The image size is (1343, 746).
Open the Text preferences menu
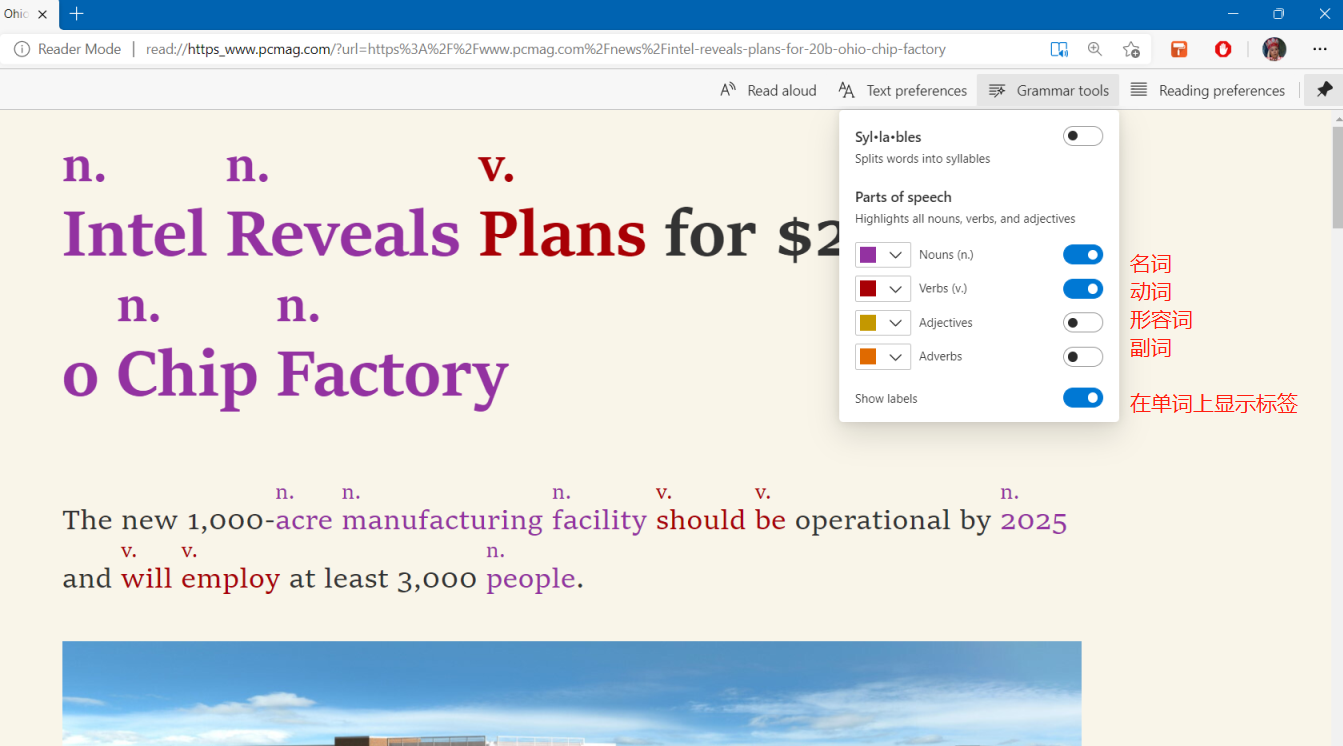pos(902,90)
